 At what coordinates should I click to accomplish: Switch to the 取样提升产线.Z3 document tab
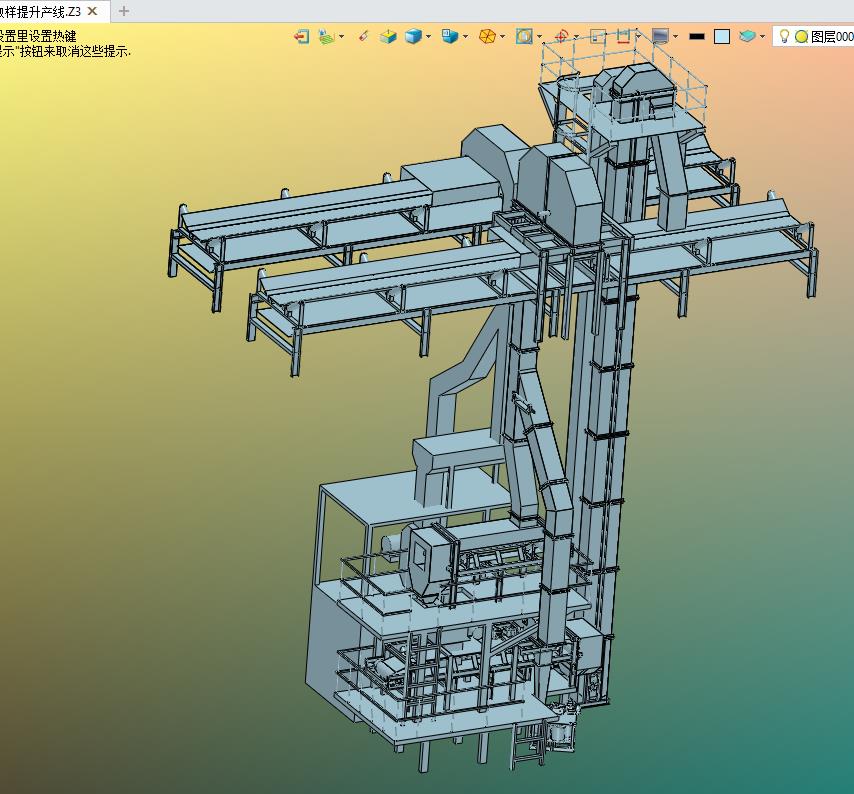40,11
